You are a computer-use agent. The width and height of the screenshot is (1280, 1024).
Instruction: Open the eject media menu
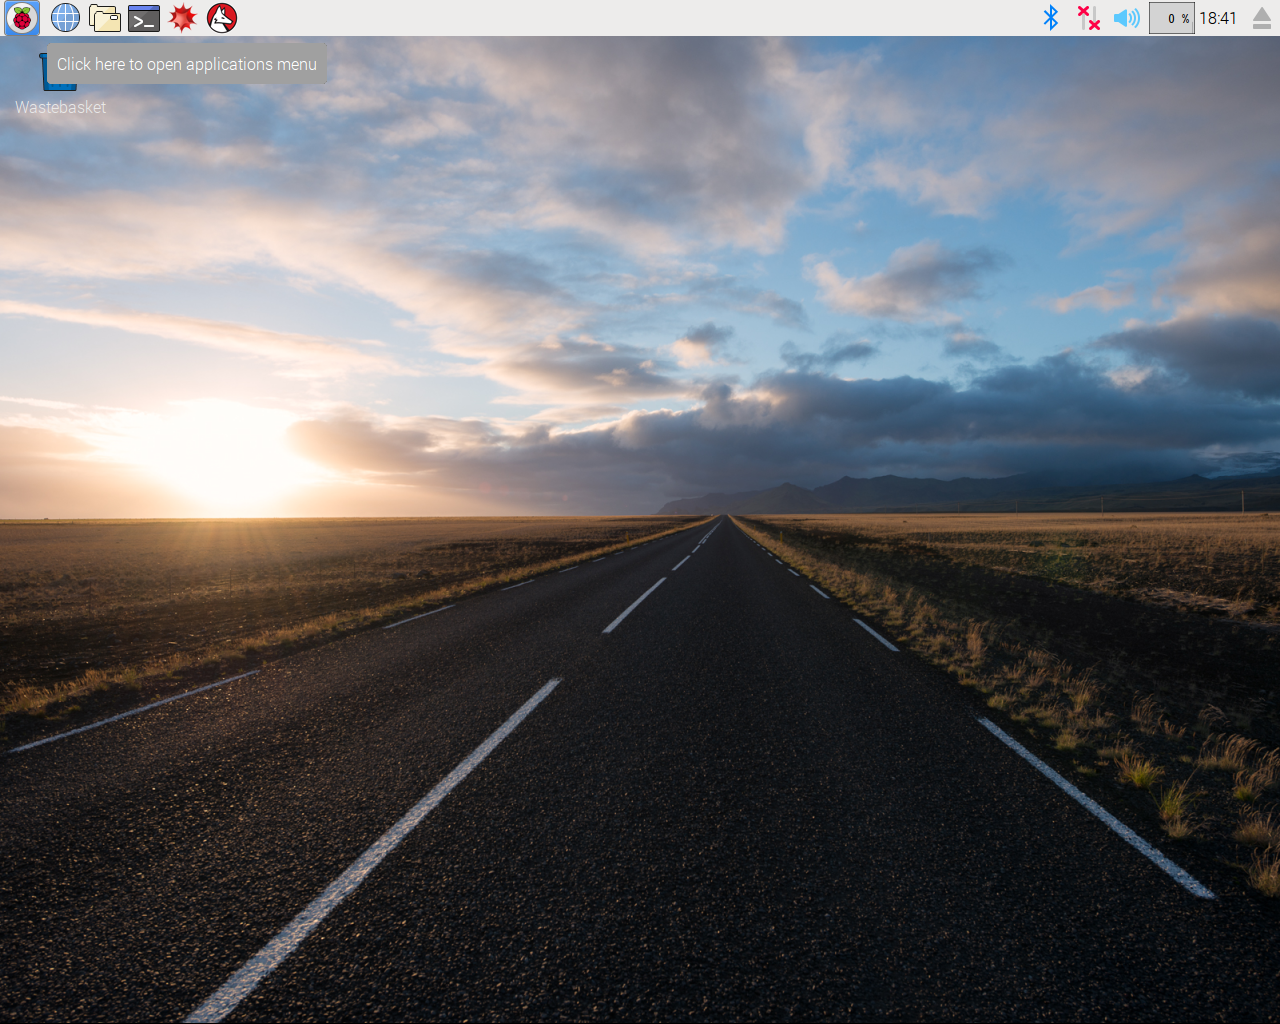1262,18
